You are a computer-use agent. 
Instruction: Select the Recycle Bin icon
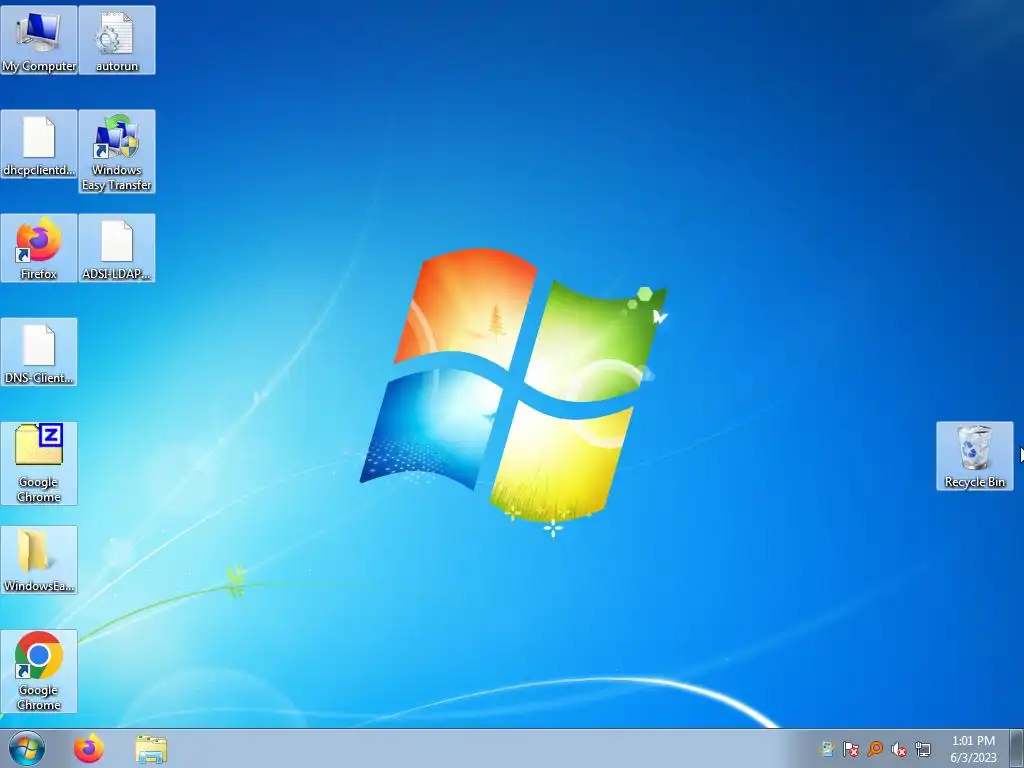tap(974, 456)
